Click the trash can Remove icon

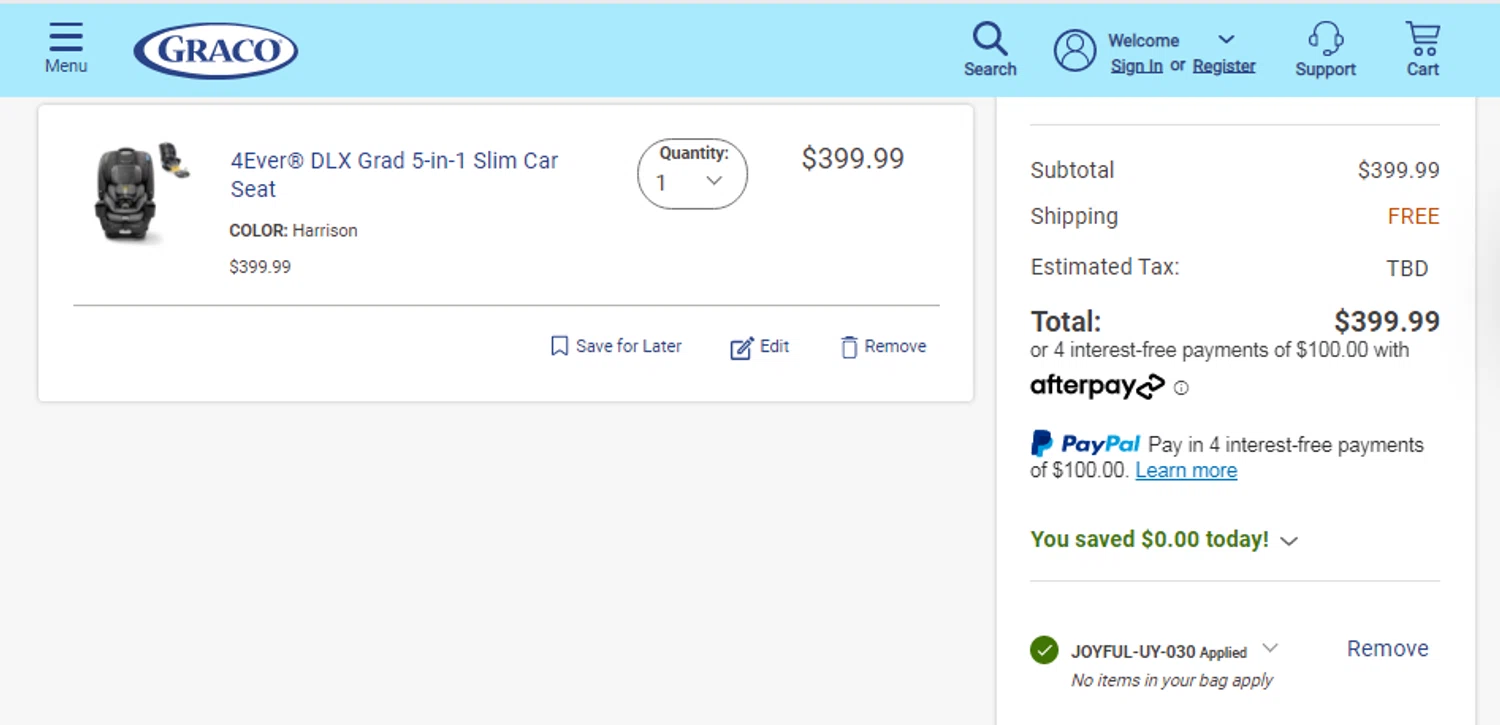[x=849, y=347]
